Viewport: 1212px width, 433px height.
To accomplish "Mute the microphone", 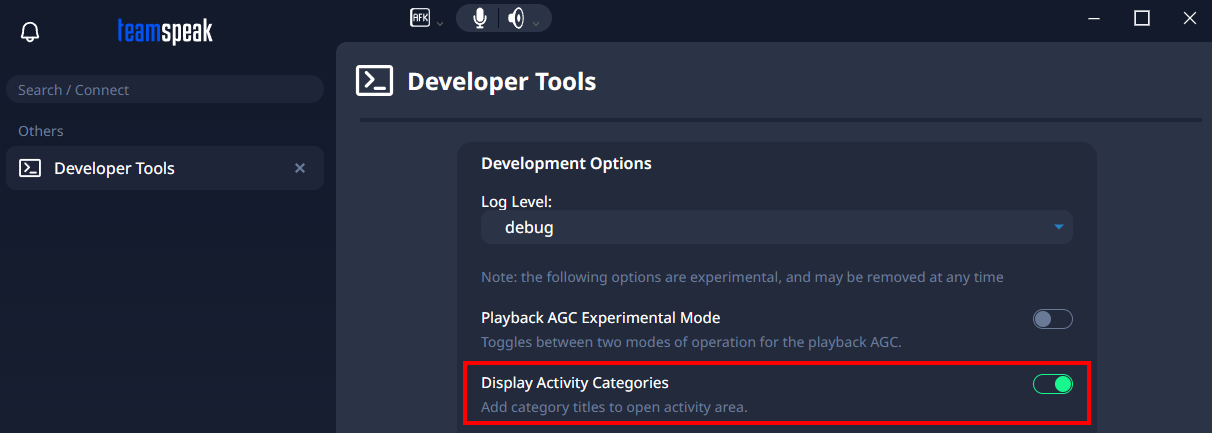I will [x=481, y=18].
